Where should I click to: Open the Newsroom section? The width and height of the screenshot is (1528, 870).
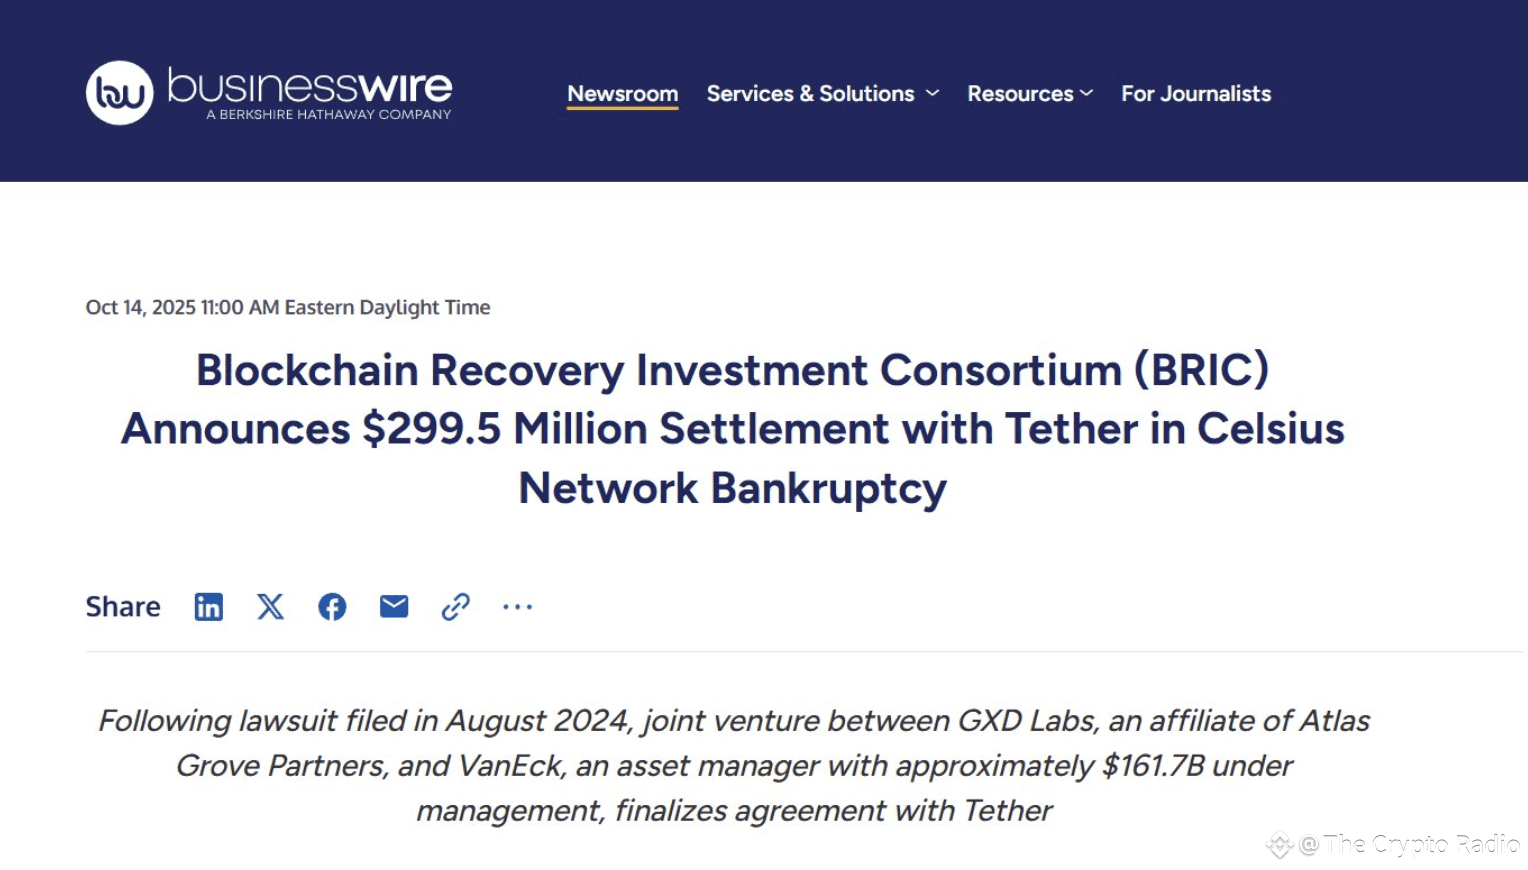(622, 93)
